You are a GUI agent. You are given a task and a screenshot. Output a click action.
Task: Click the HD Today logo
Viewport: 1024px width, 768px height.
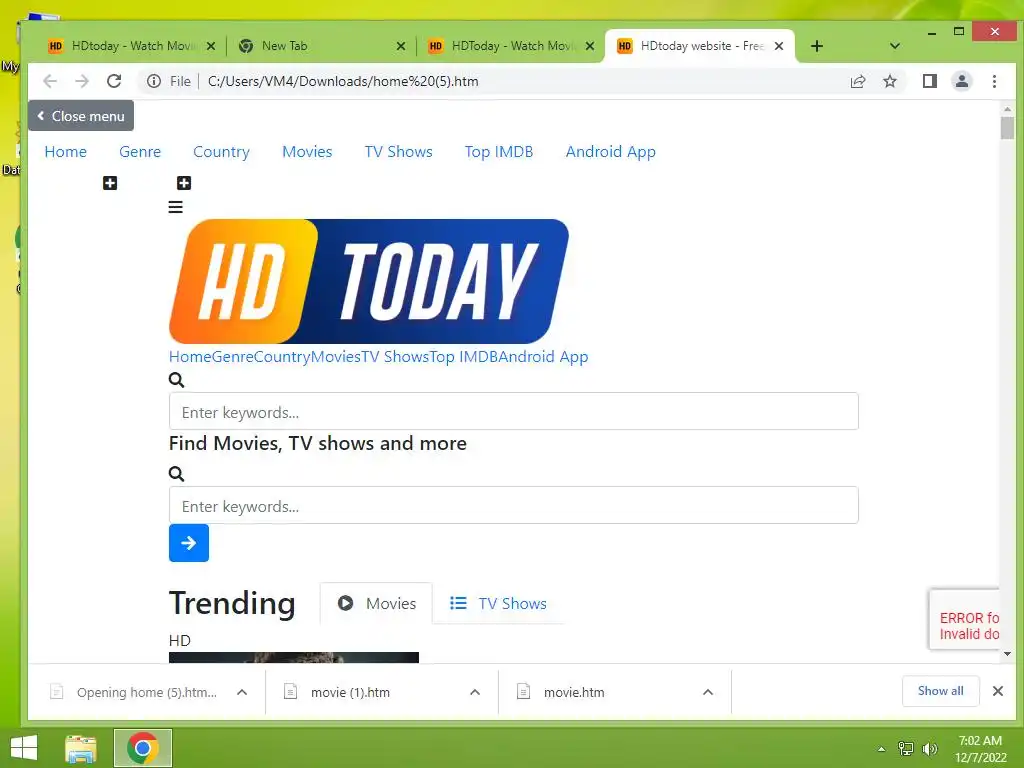(x=369, y=281)
